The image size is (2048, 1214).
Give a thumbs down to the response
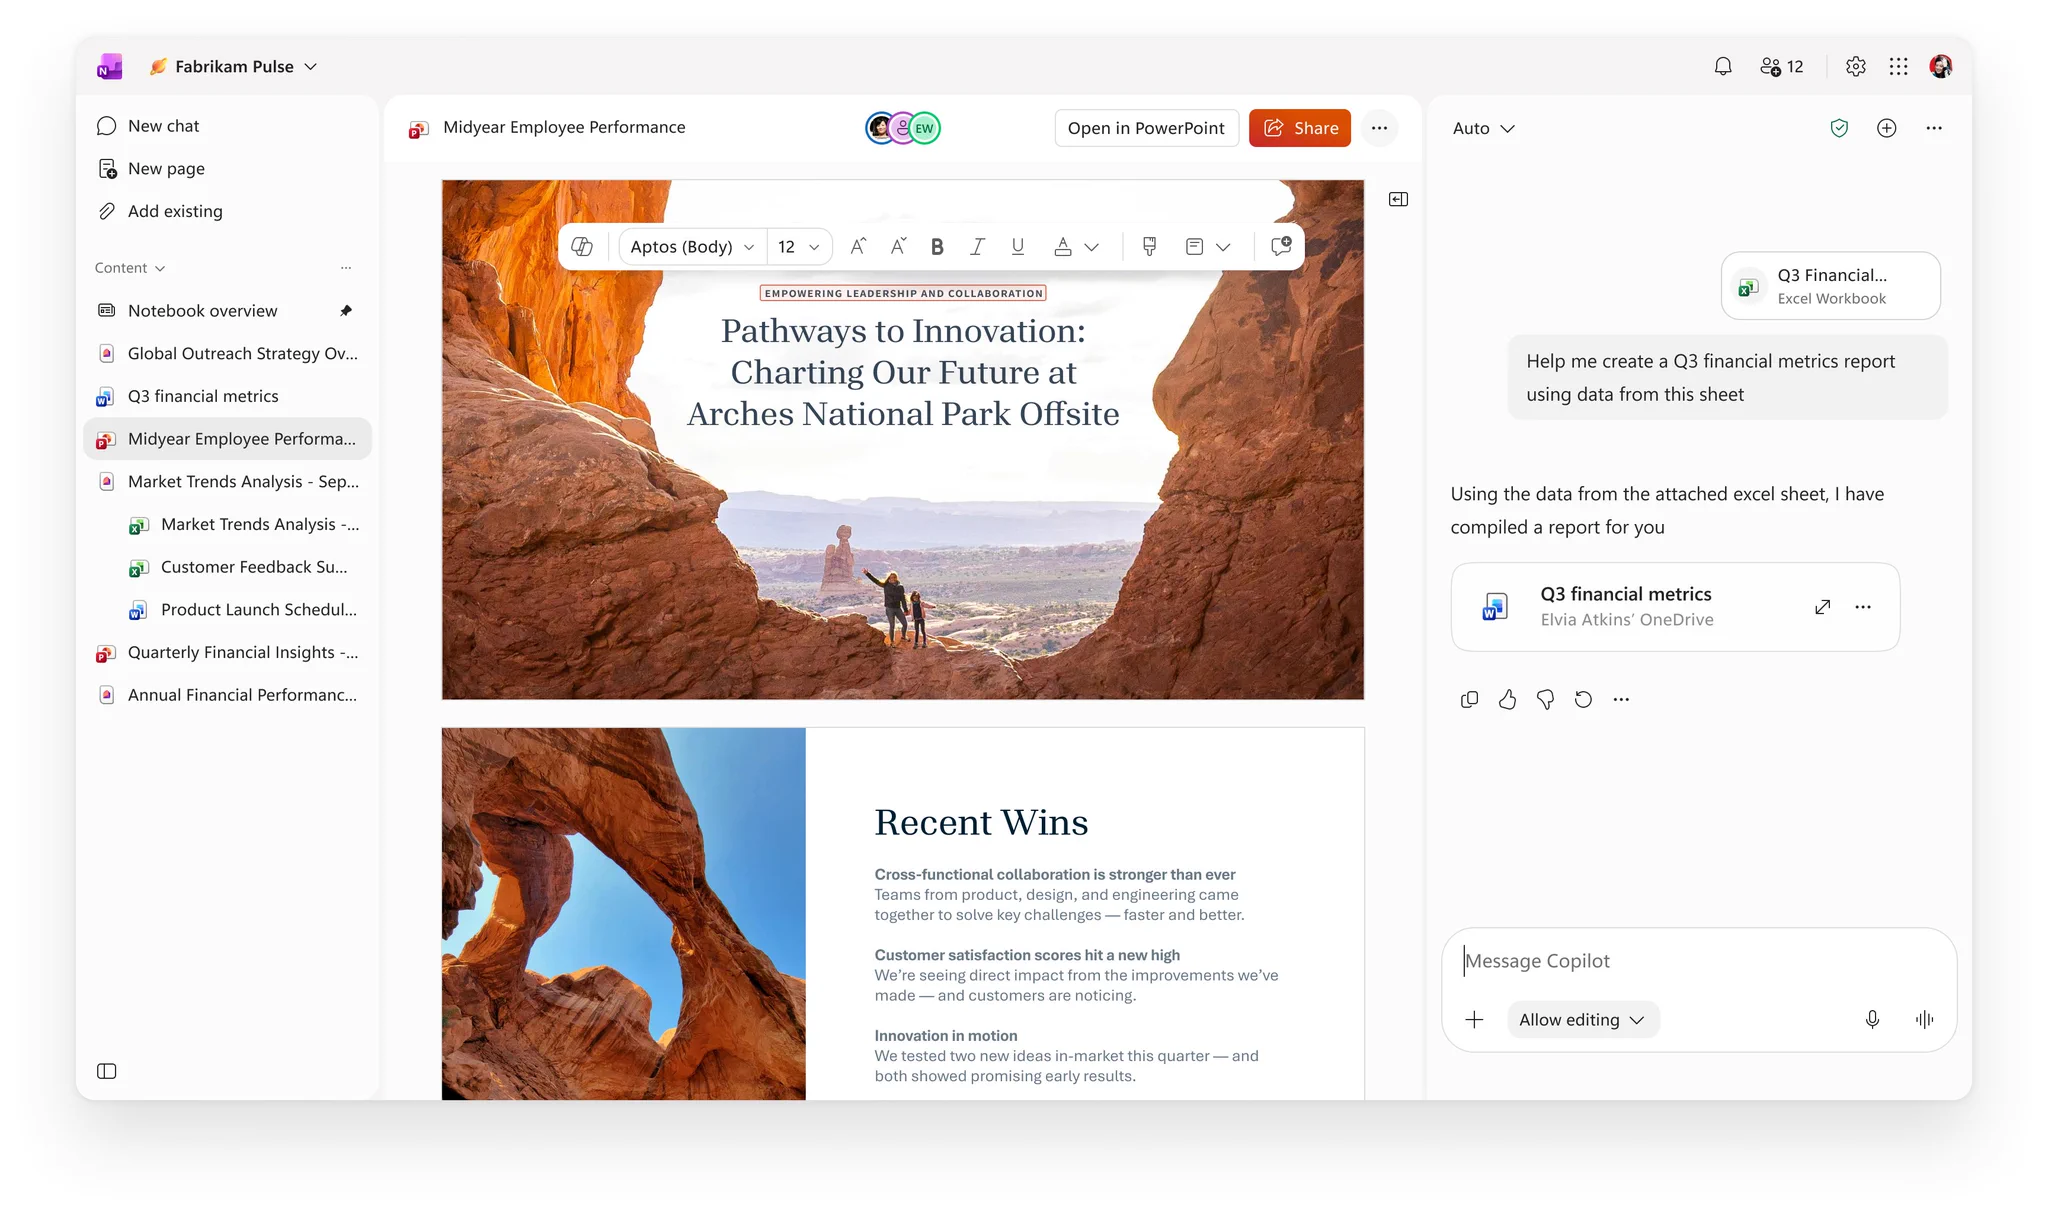click(1545, 699)
